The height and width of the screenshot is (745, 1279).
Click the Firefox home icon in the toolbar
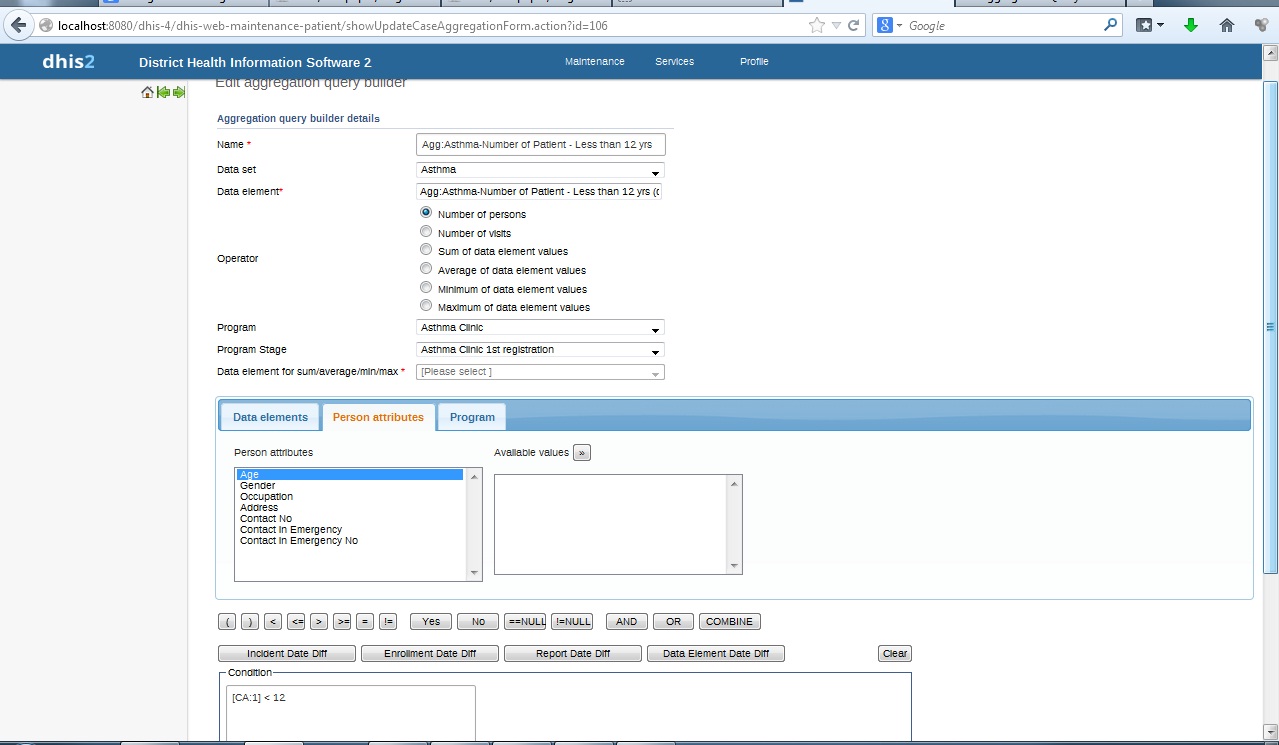(1226, 25)
